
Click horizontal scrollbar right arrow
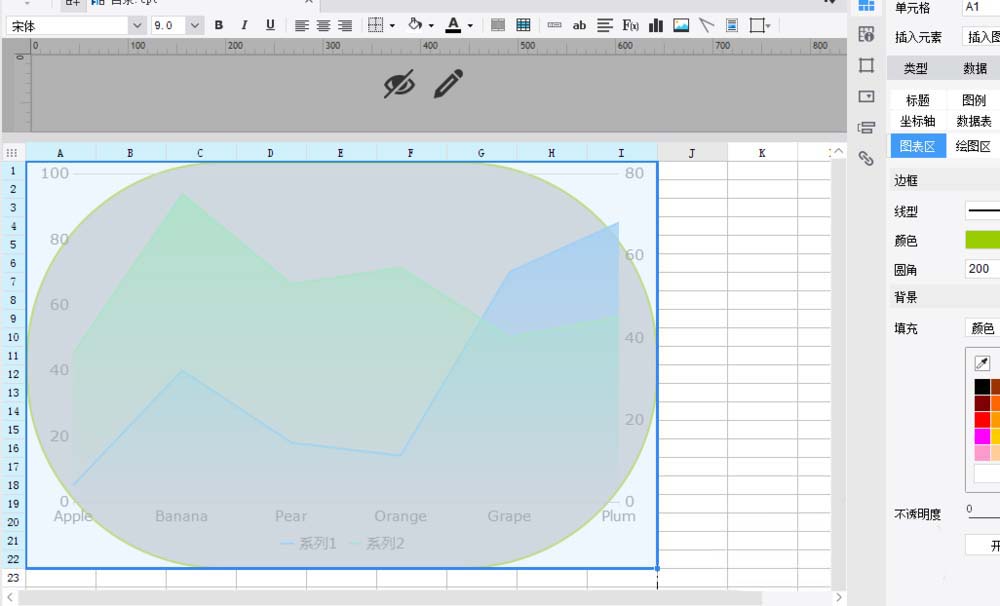click(839, 598)
